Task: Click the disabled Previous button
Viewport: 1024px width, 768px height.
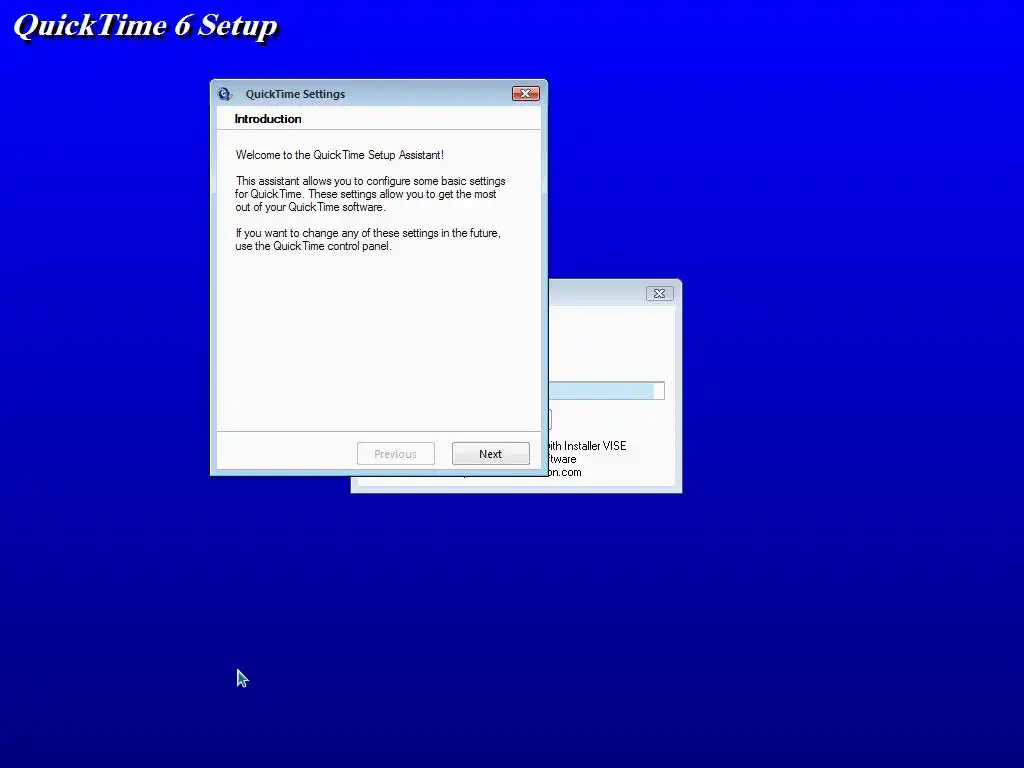Action: click(x=396, y=454)
